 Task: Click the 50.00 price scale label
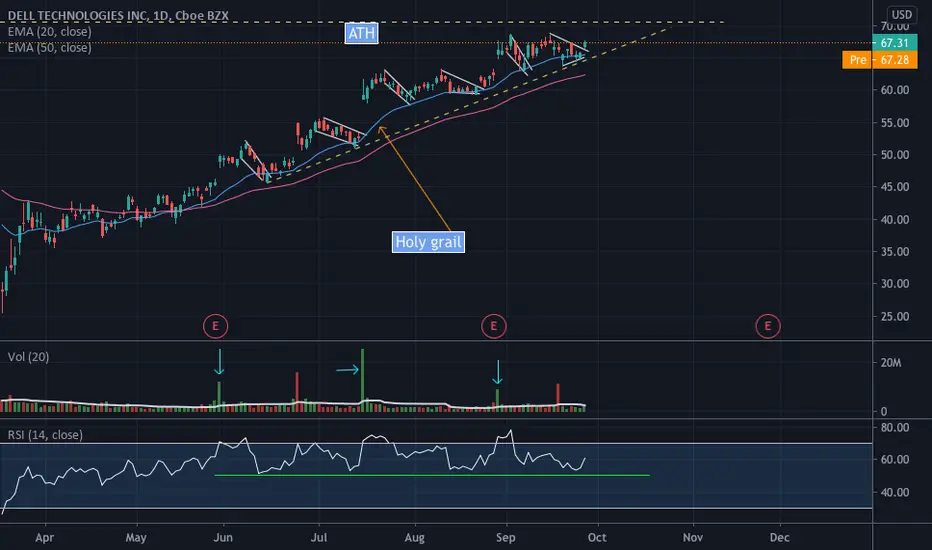[895, 155]
